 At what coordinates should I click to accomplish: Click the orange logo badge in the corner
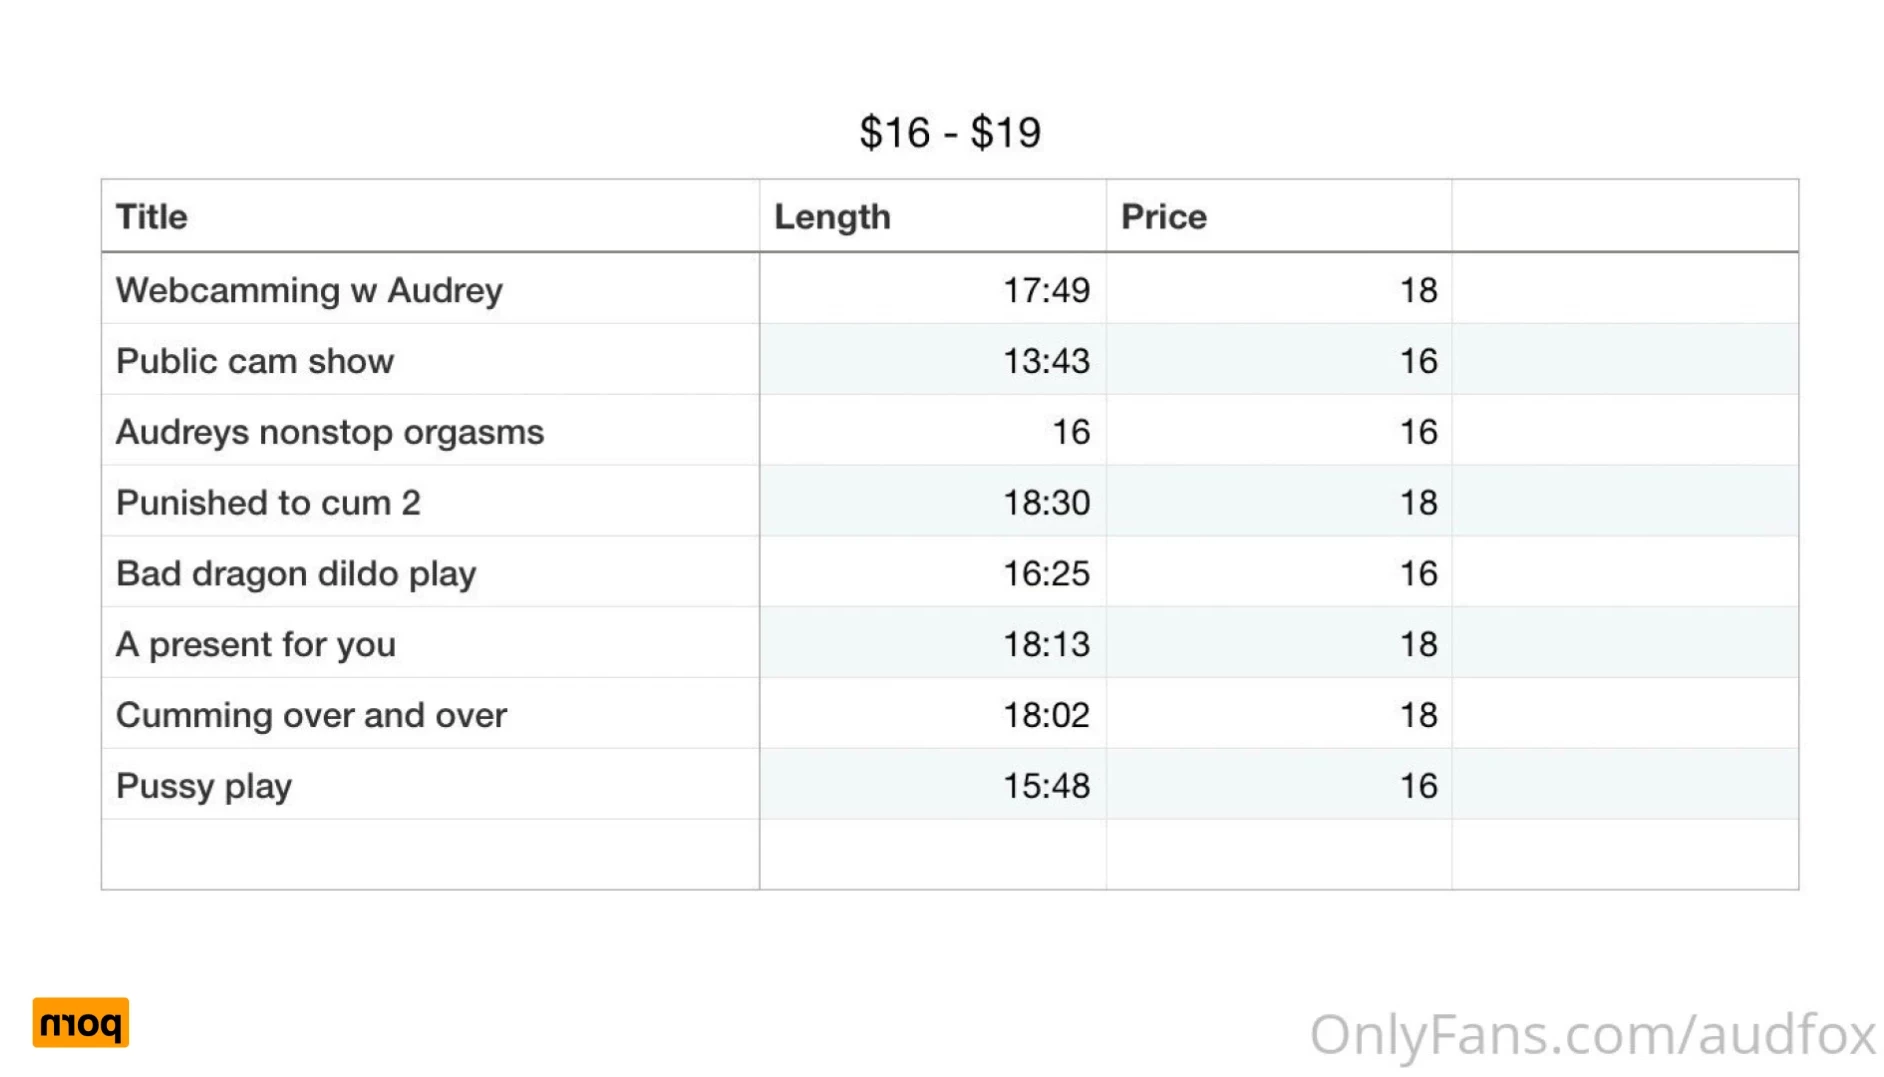click(81, 1022)
